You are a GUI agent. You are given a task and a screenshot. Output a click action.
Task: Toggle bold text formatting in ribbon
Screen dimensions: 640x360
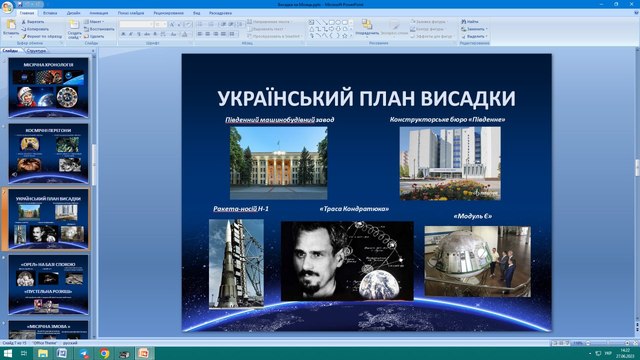(x=123, y=34)
